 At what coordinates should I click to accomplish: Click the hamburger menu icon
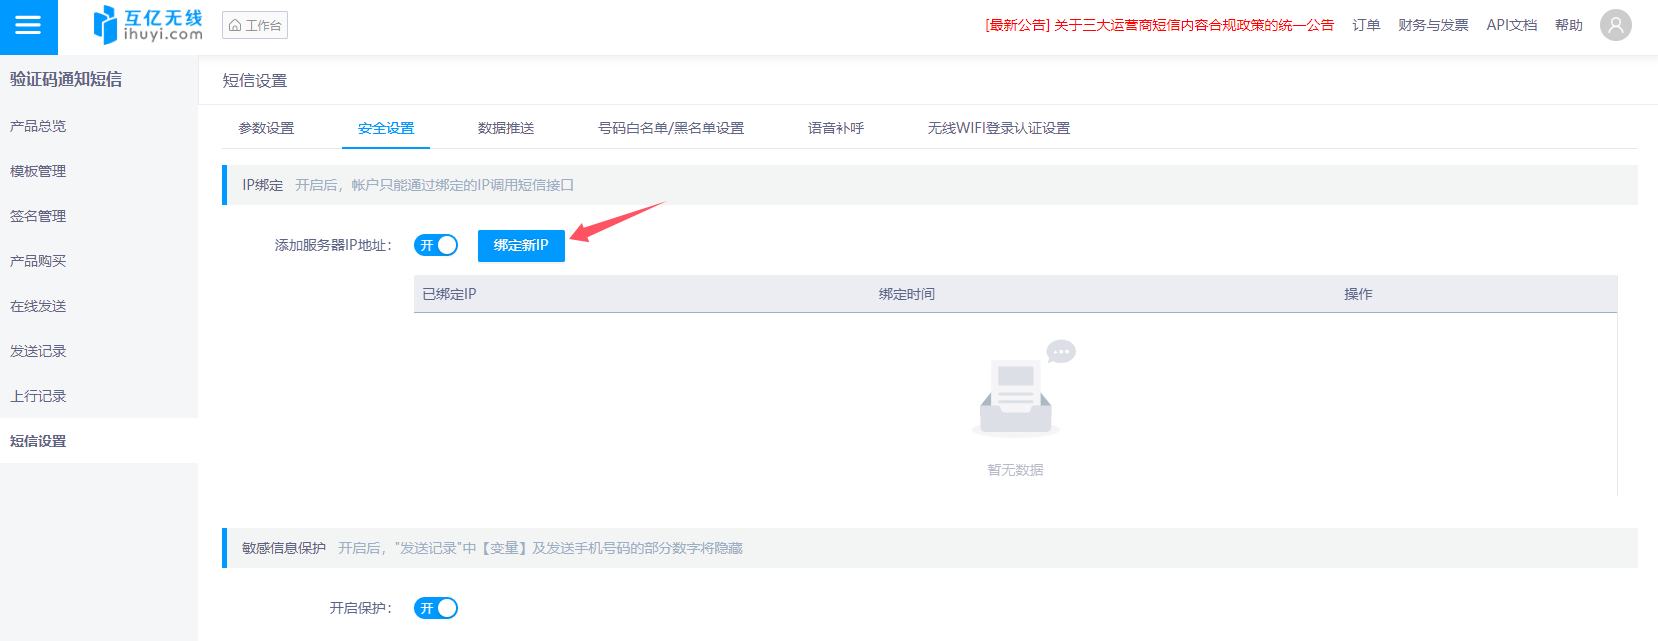tap(28, 26)
